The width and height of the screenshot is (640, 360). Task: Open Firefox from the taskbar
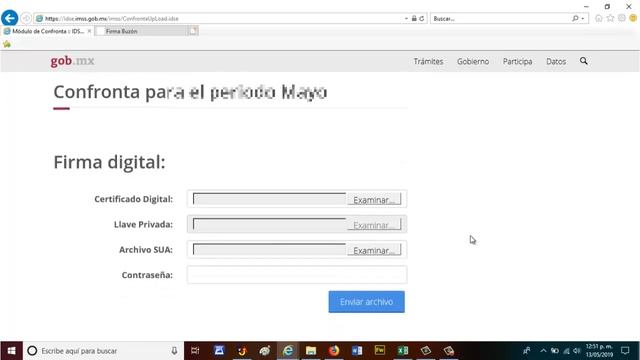click(334, 351)
